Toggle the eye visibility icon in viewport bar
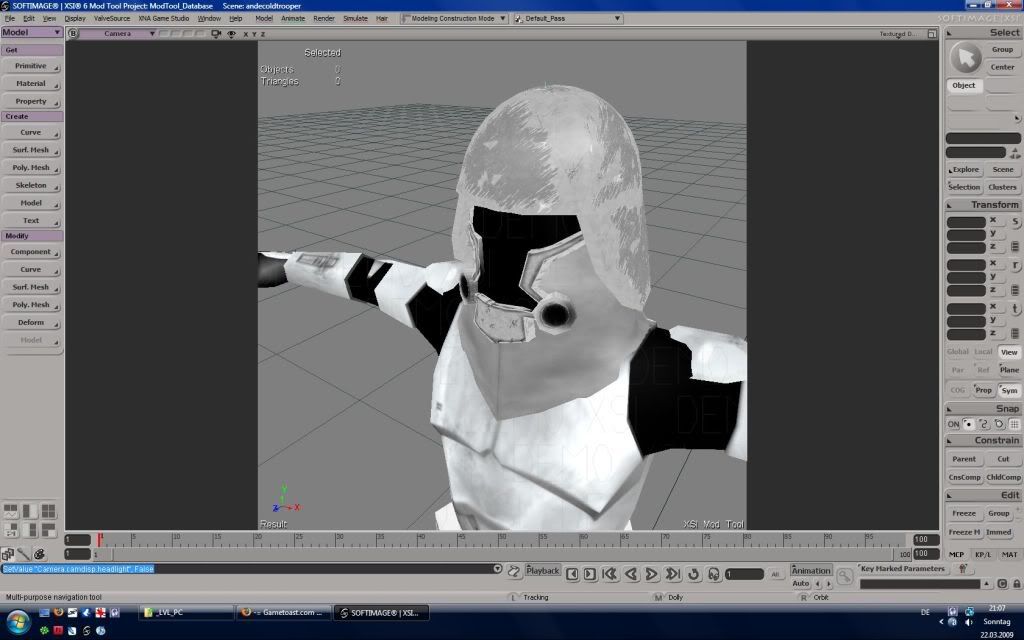 pos(231,33)
